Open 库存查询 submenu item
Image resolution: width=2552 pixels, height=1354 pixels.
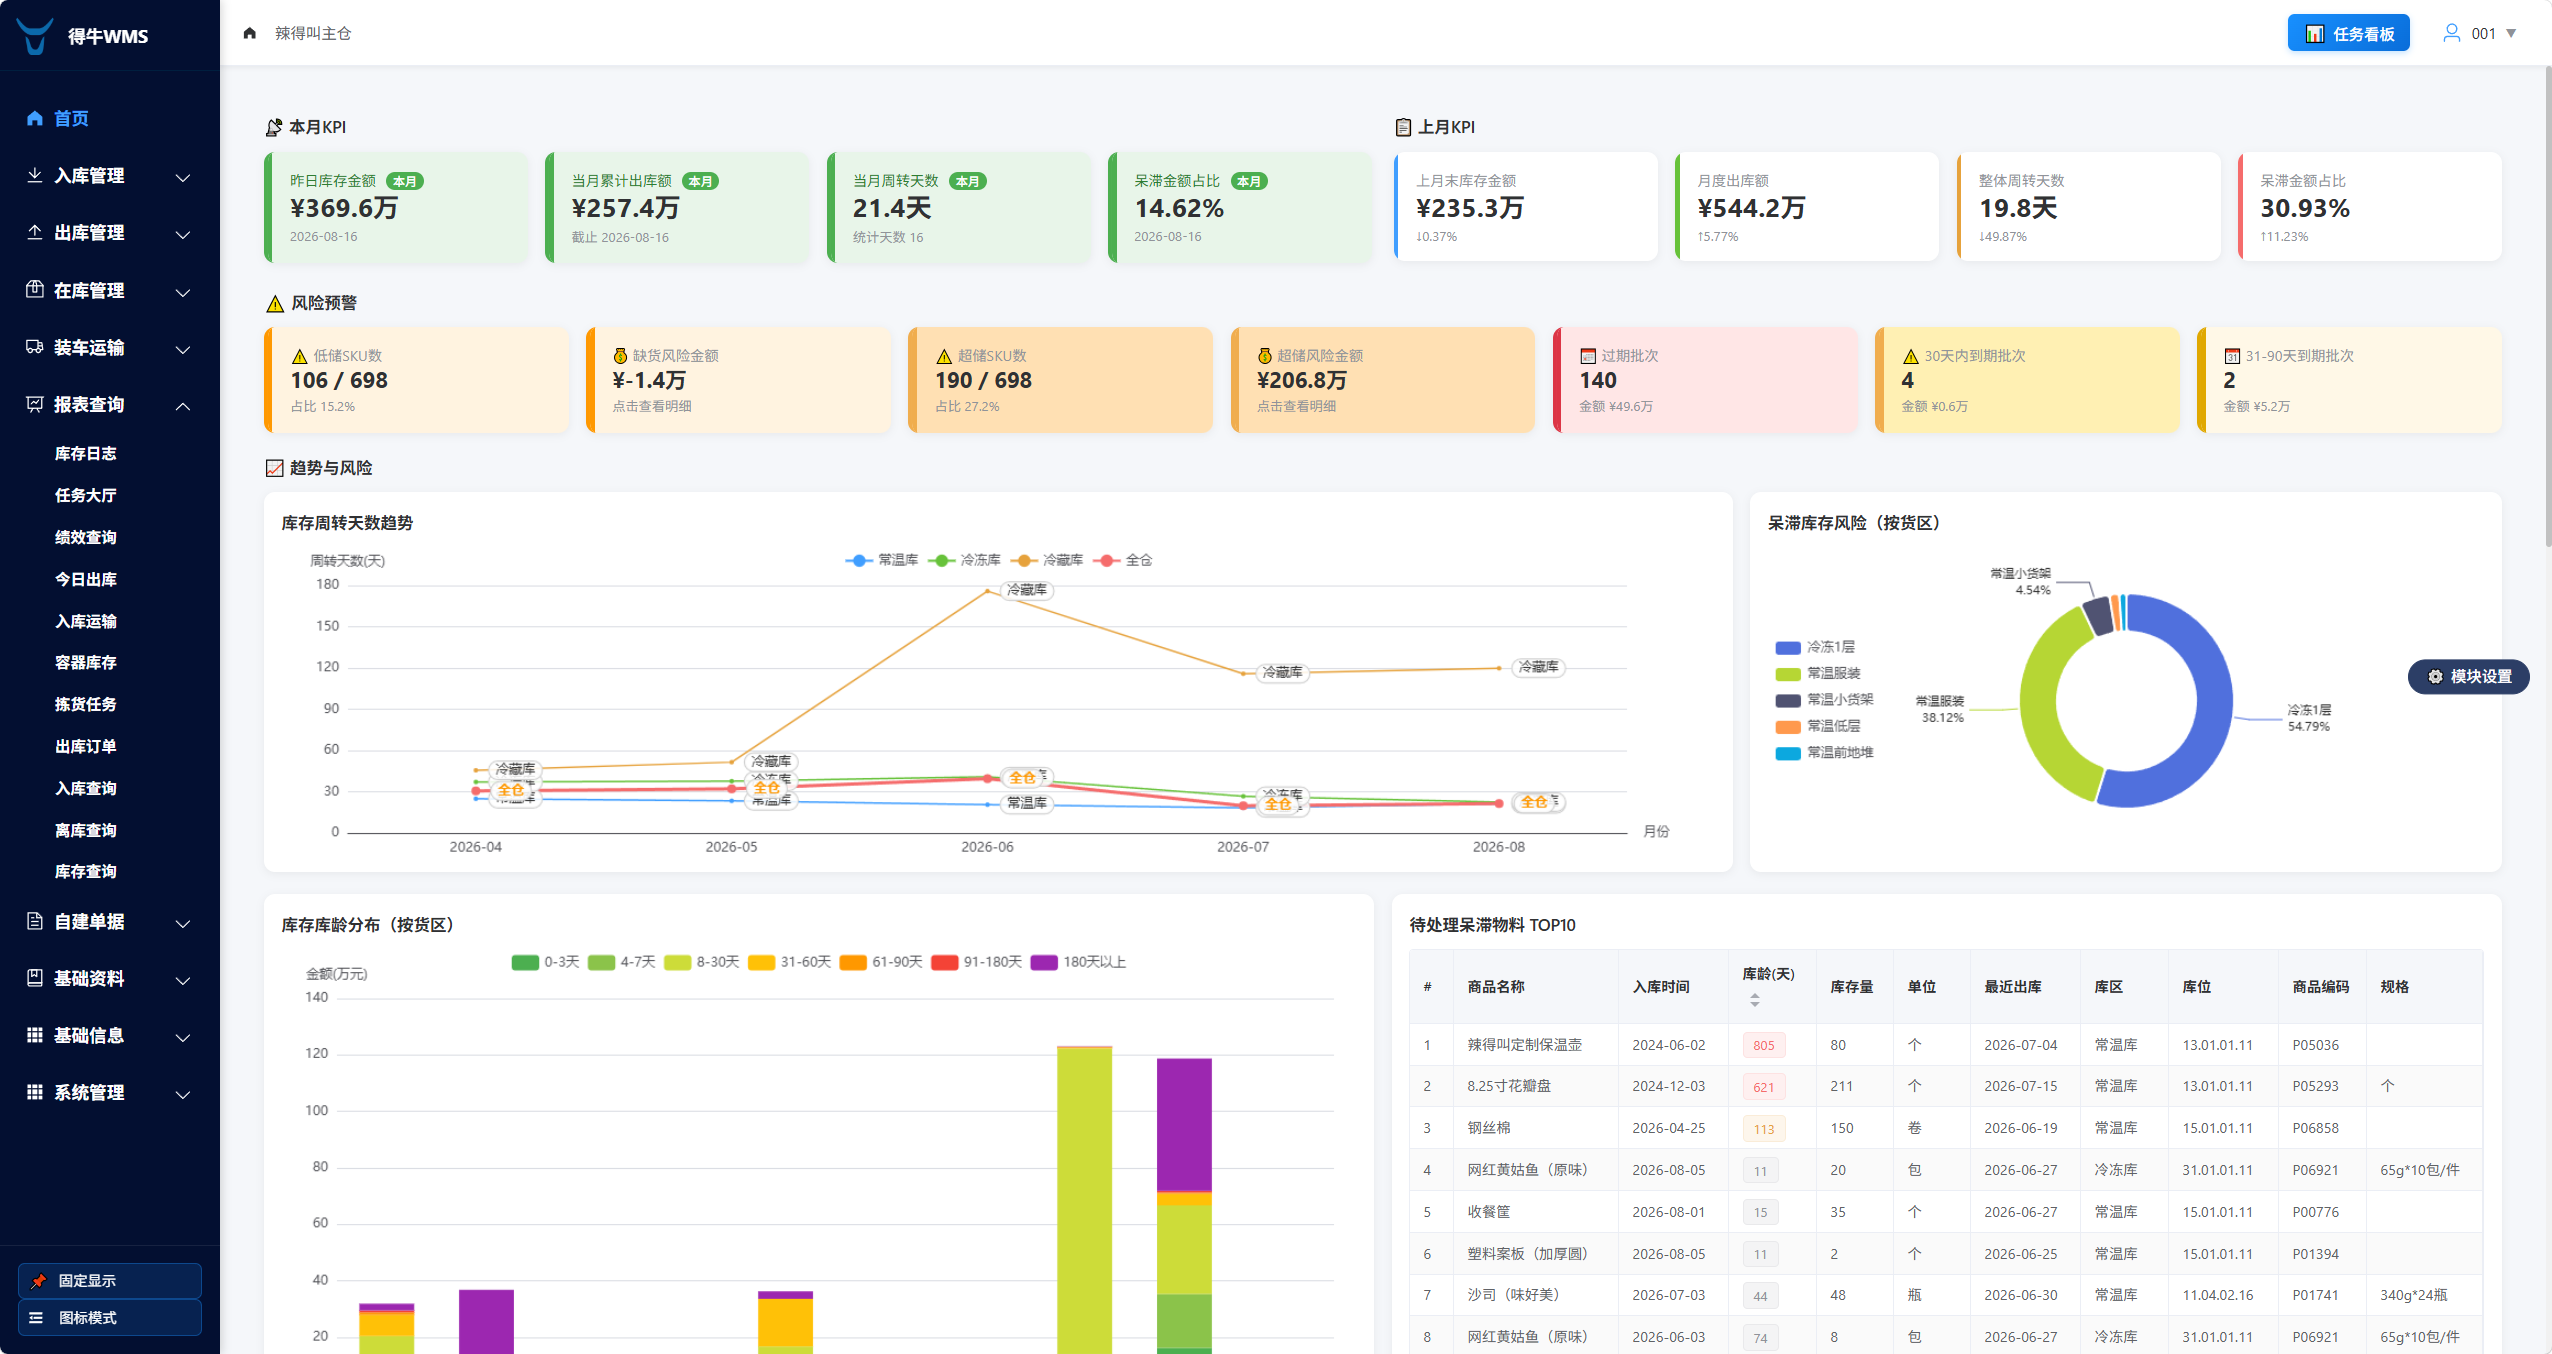pyautogui.click(x=86, y=871)
